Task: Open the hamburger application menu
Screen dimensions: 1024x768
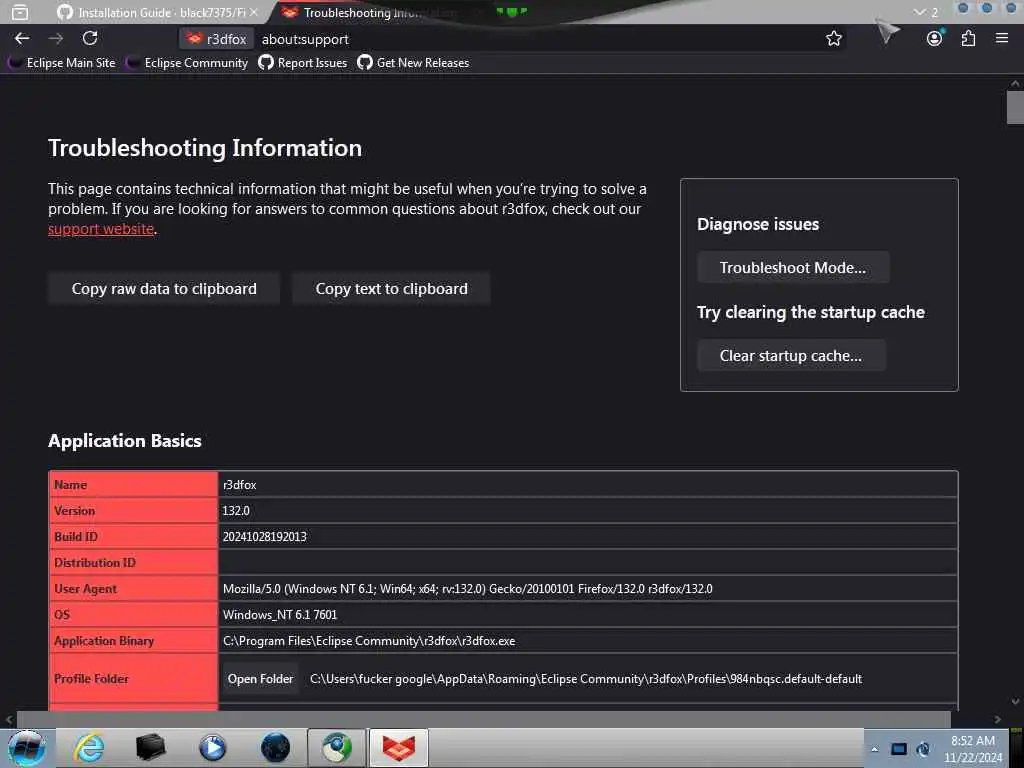Action: tap(1002, 39)
